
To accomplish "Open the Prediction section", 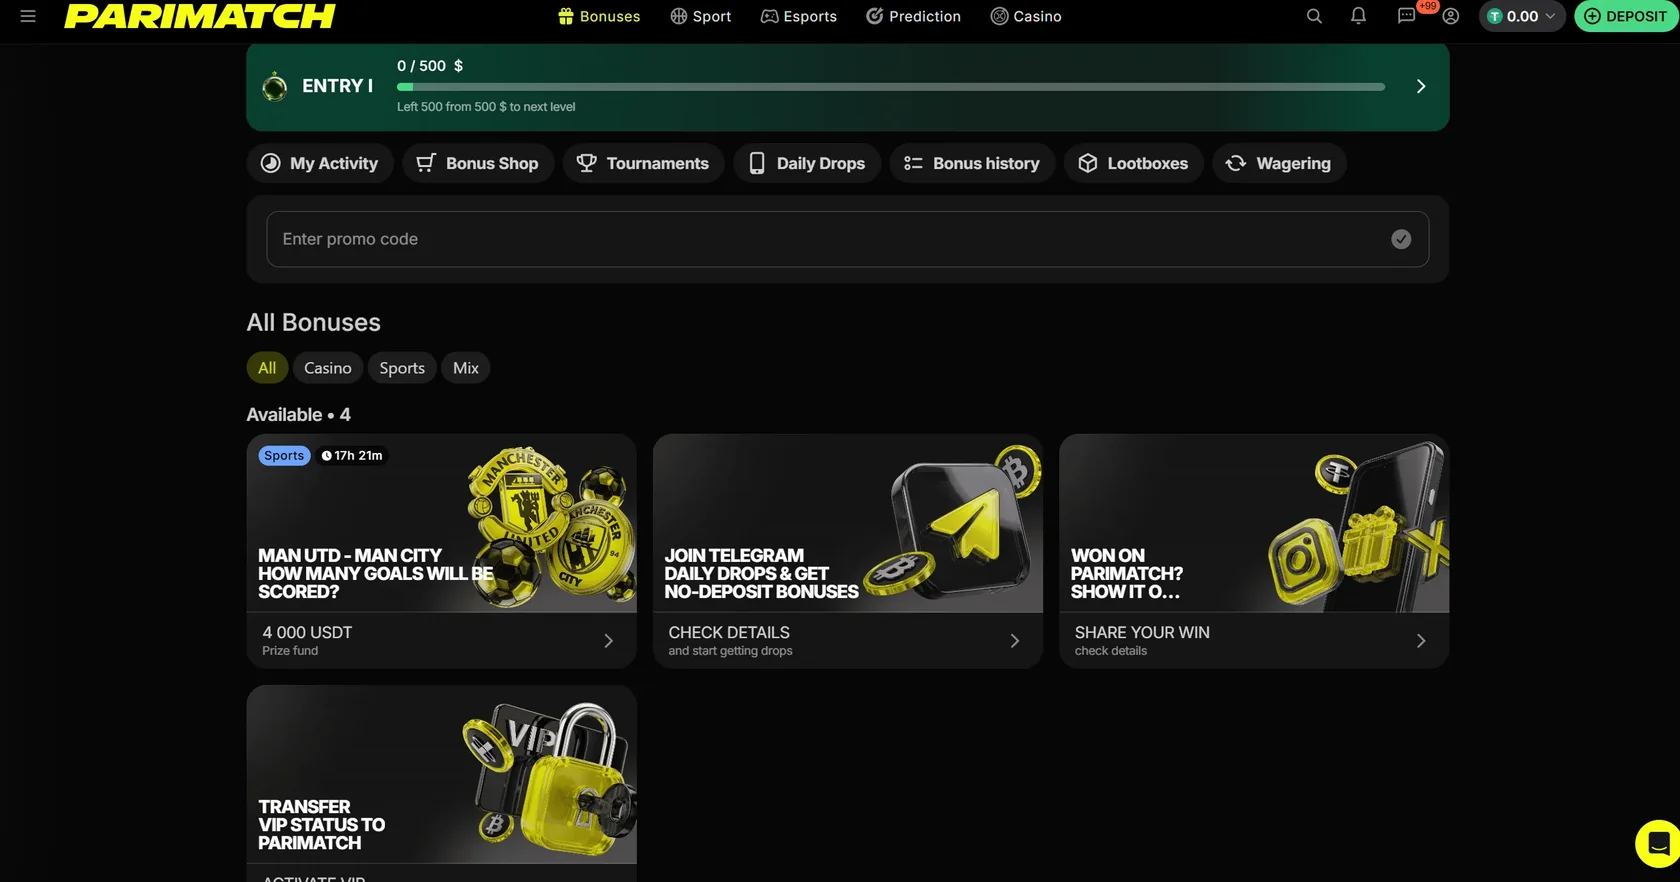I will pyautogui.click(x=913, y=16).
